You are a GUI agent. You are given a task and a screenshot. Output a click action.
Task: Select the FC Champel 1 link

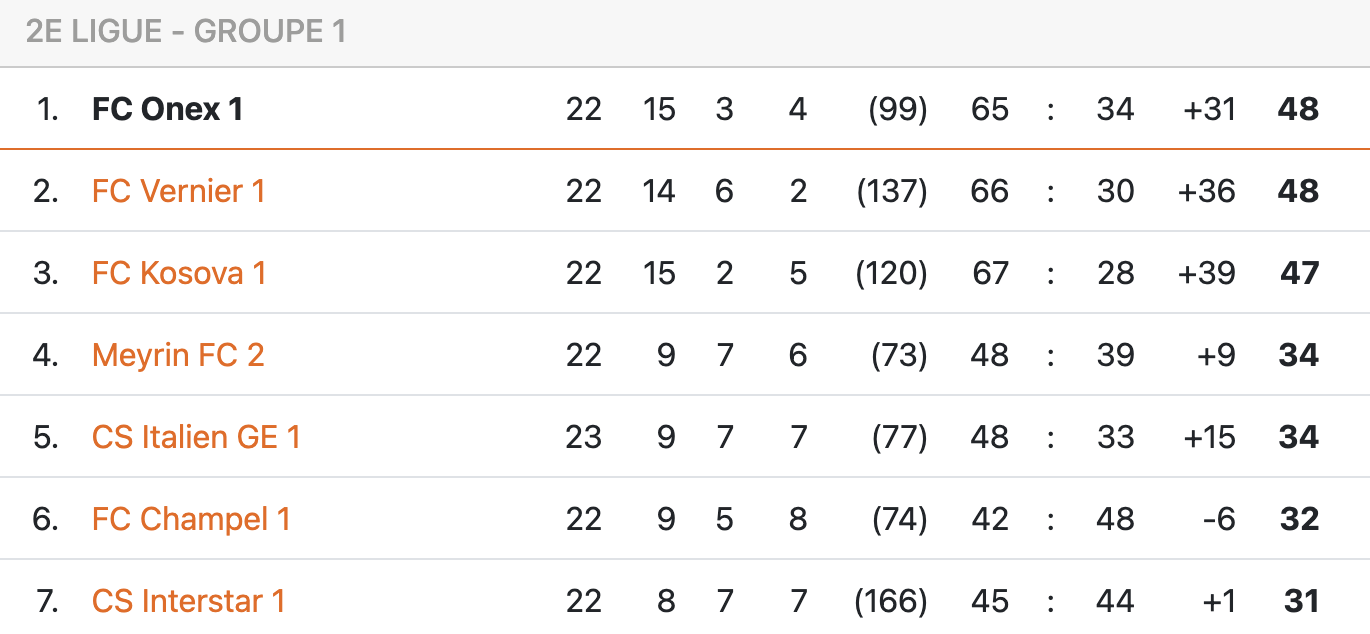coord(191,519)
